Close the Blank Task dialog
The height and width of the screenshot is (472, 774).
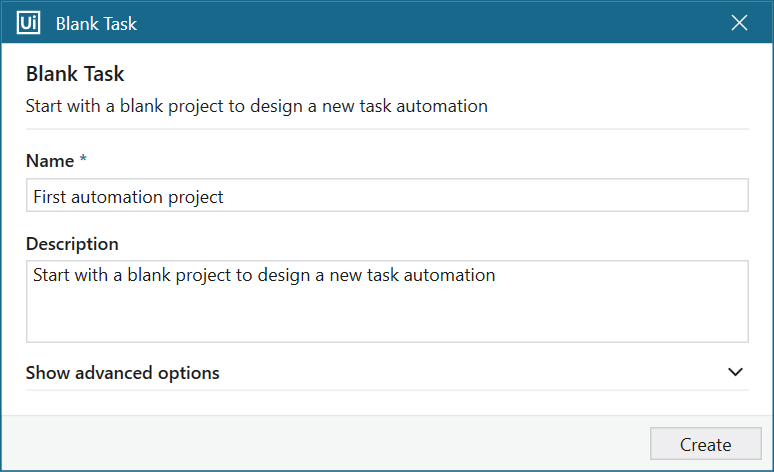click(x=740, y=23)
